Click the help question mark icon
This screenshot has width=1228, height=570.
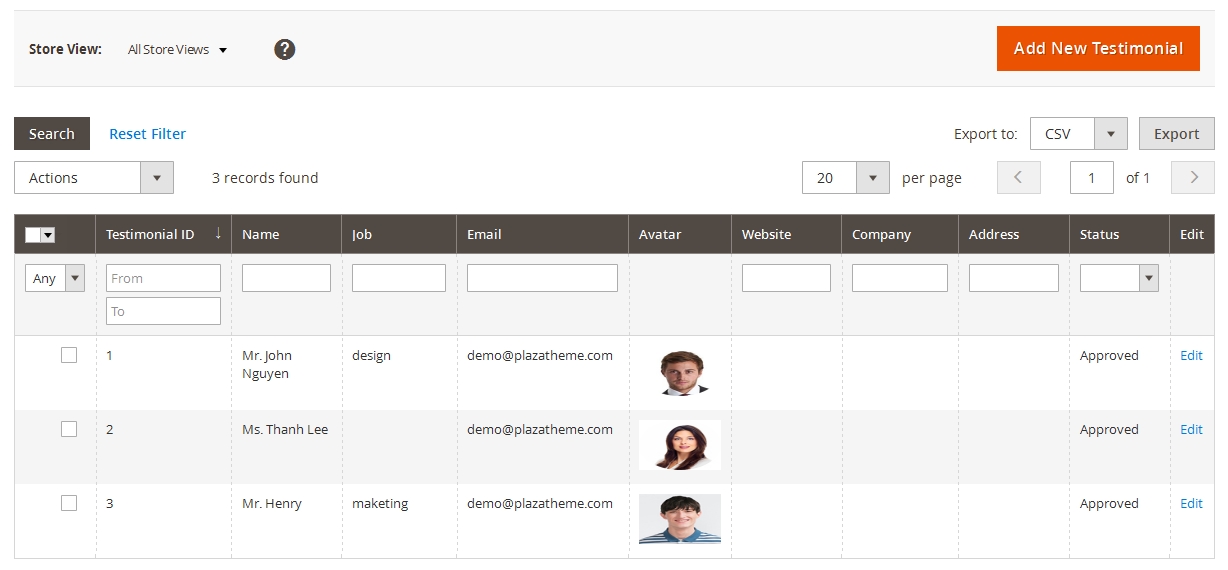(x=285, y=49)
